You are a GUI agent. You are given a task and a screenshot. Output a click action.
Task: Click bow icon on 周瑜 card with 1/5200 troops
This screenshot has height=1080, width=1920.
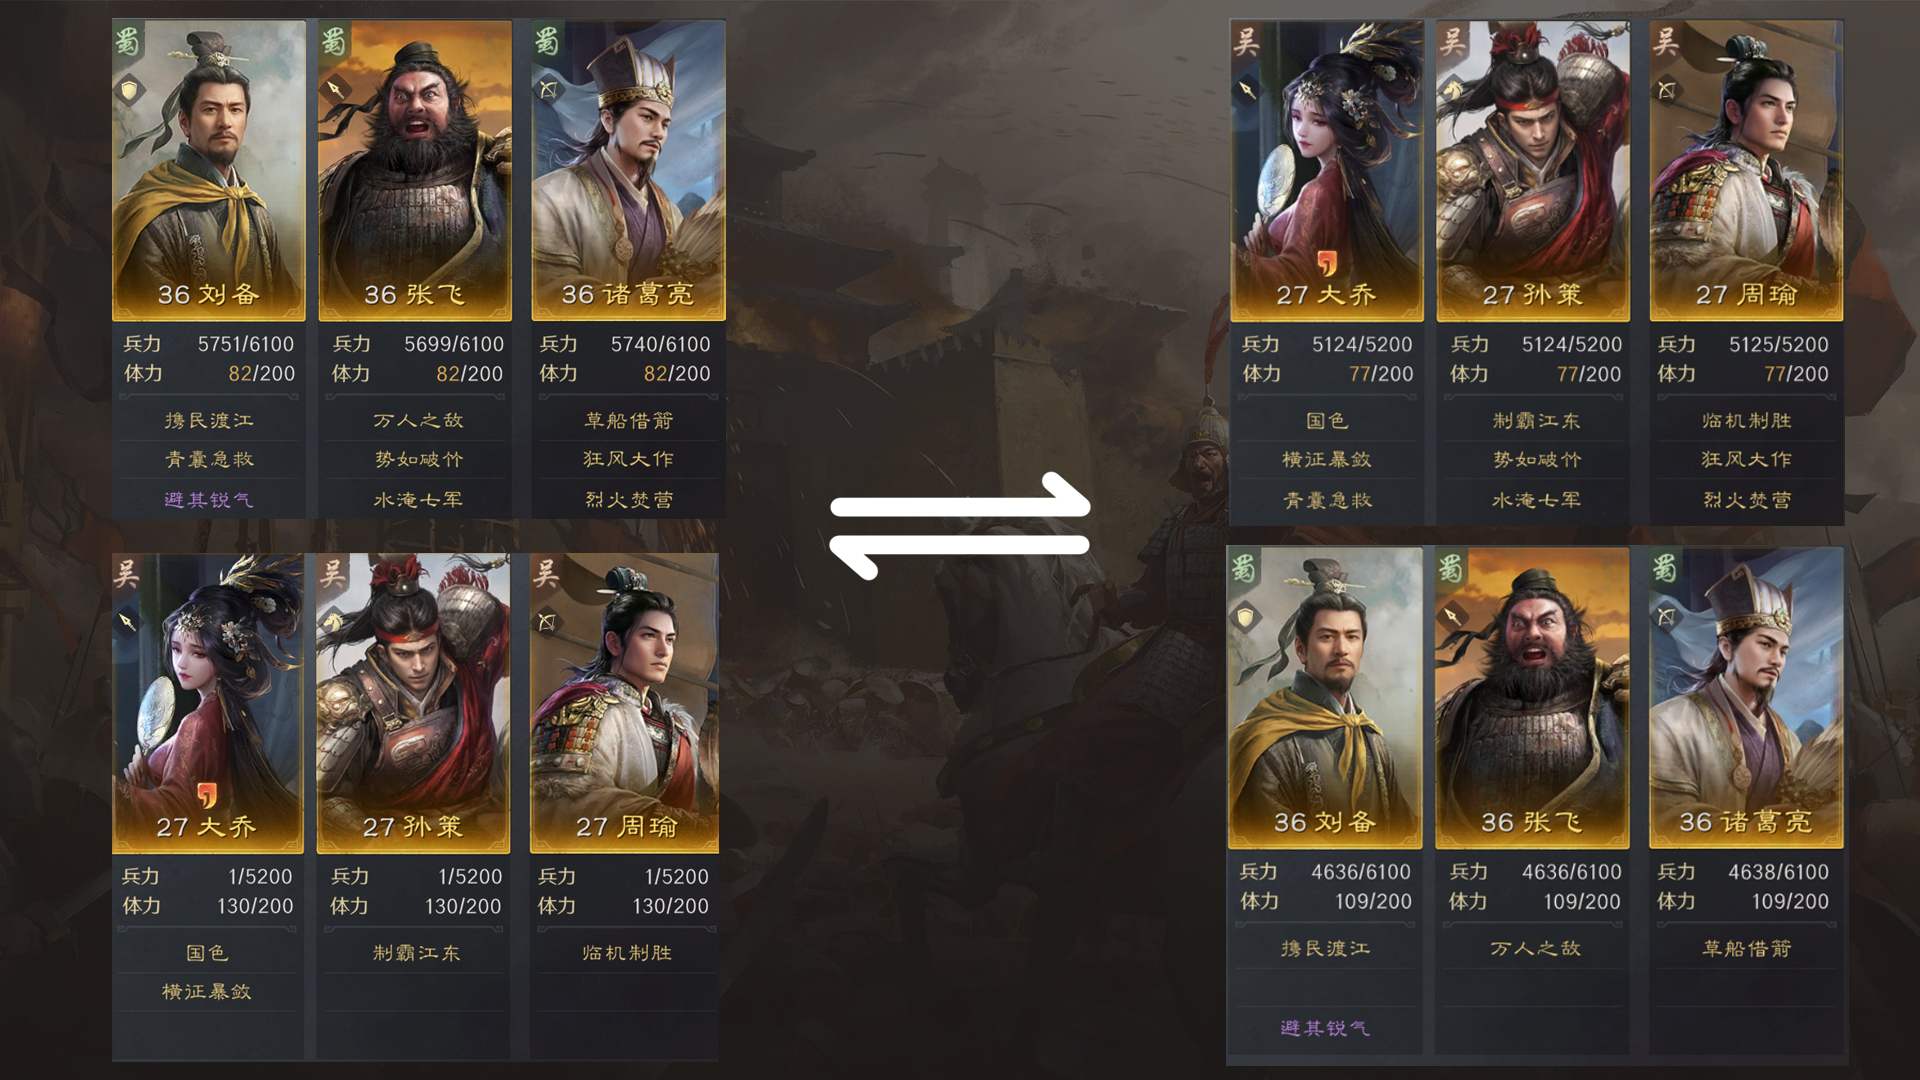point(546,622)
